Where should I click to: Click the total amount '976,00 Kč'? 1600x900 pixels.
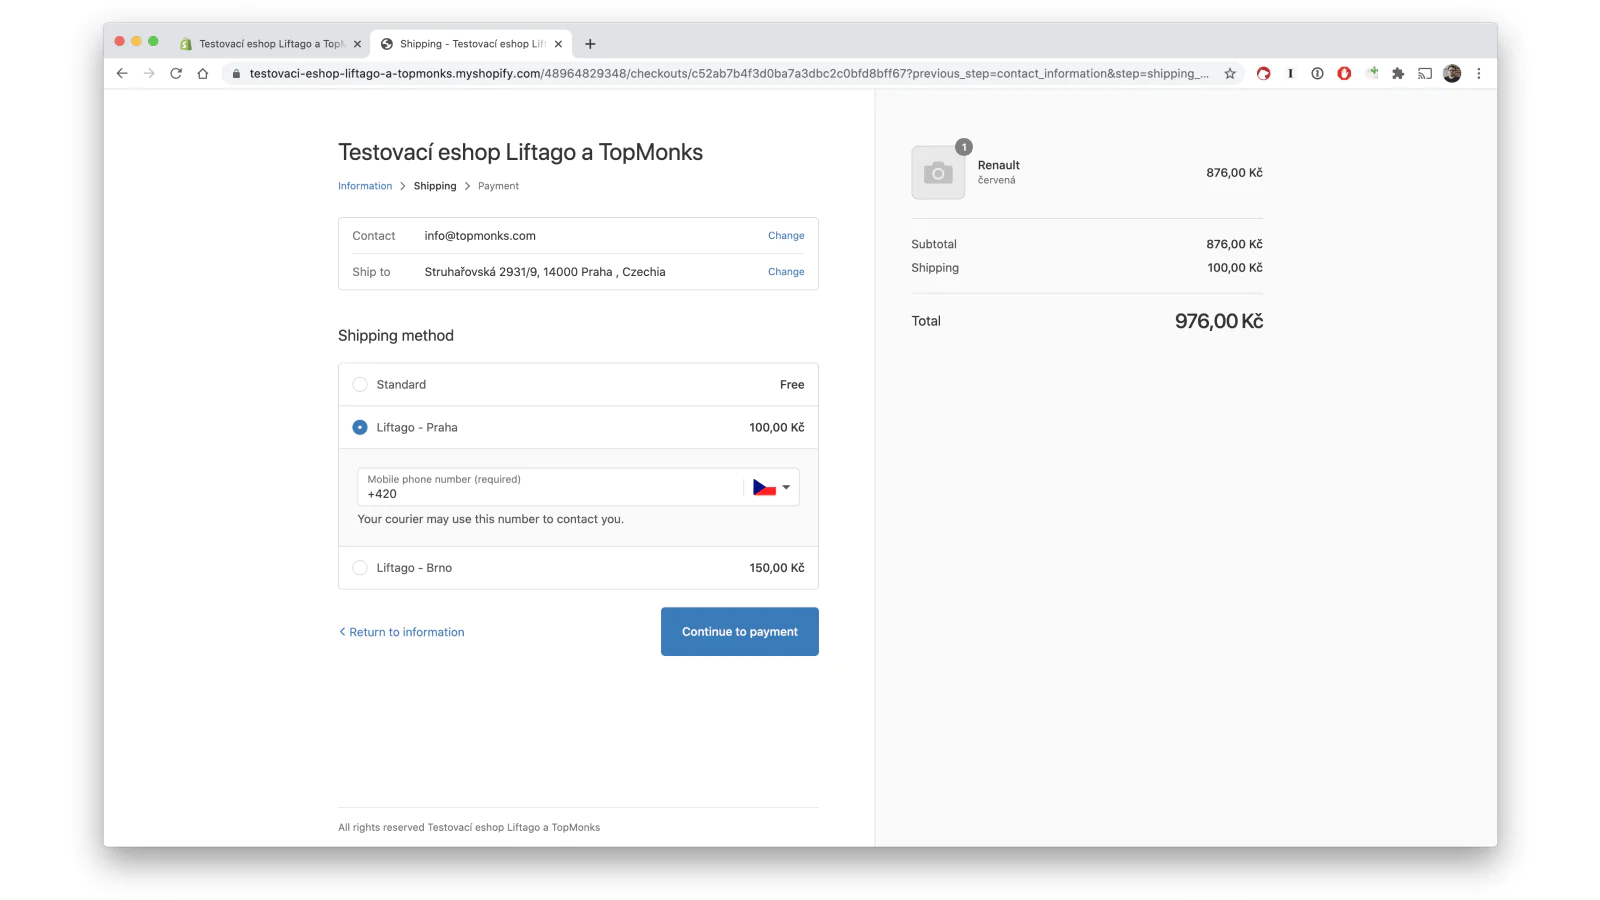1219,321
